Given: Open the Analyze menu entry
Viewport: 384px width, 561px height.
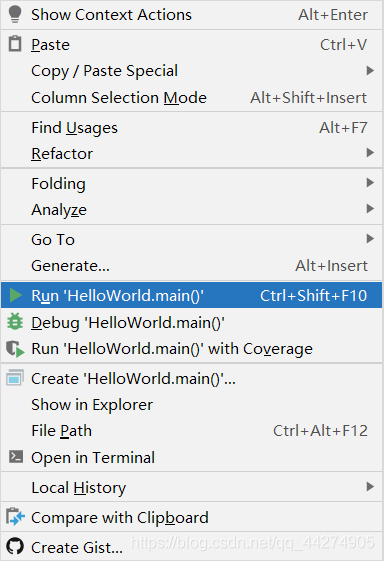Looking at the screenshot, I should coord(192,209).
